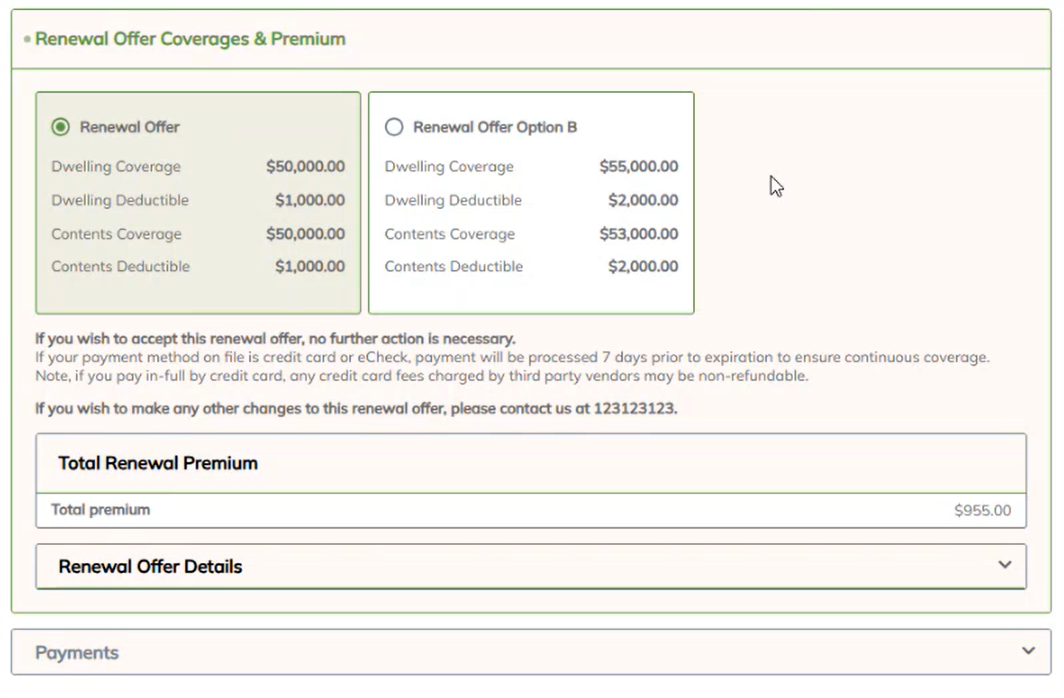Click Option B dwelling deductible $2,000.00 value
The image size is (1064, 698).
643,200
